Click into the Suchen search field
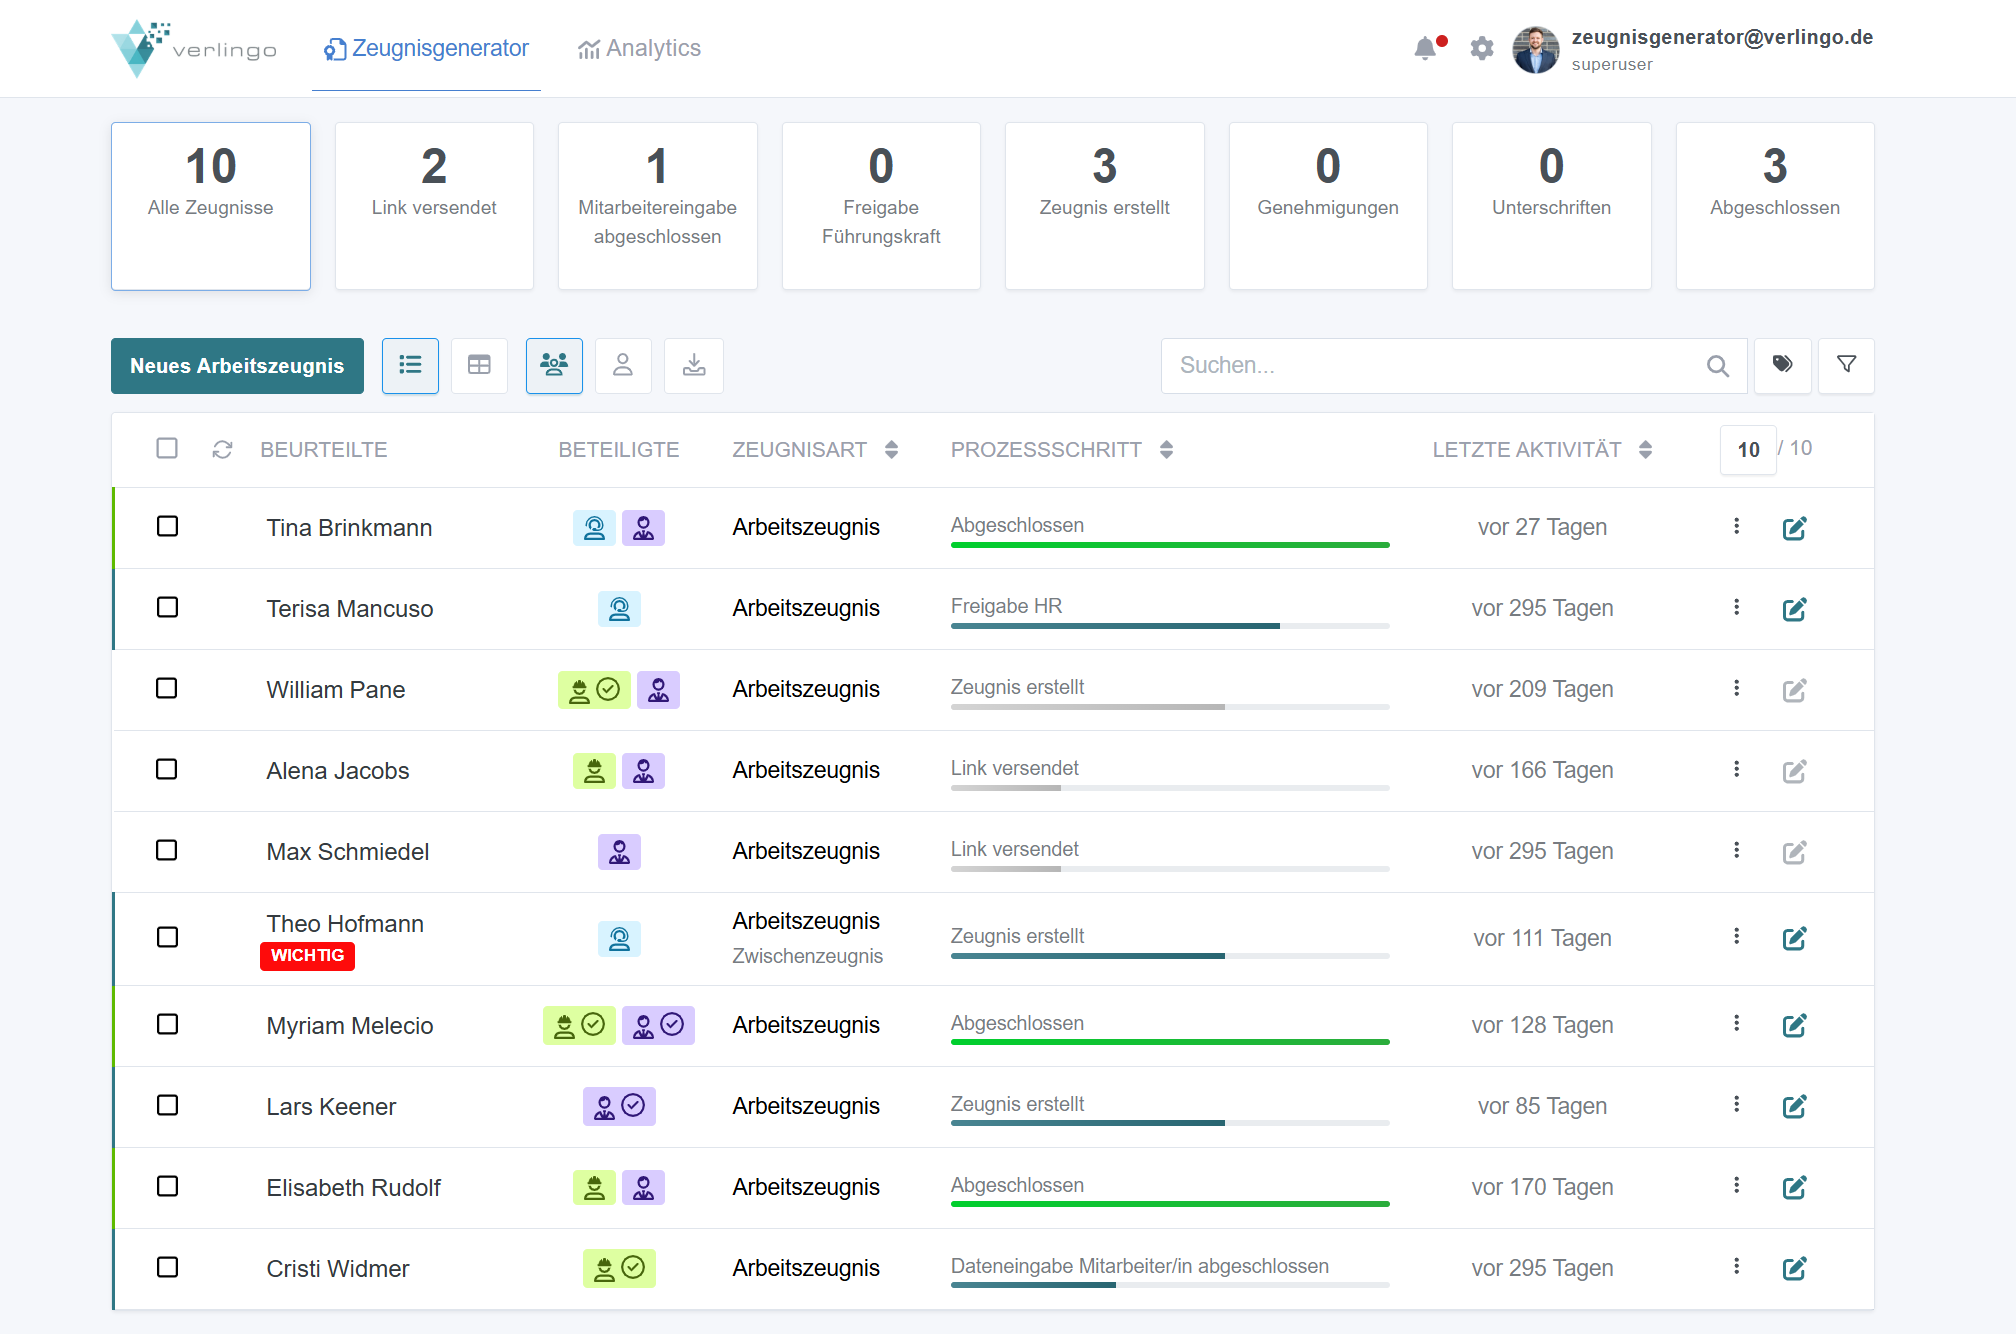Viewport: 2016px width, 1334px height. (1430, 366)
